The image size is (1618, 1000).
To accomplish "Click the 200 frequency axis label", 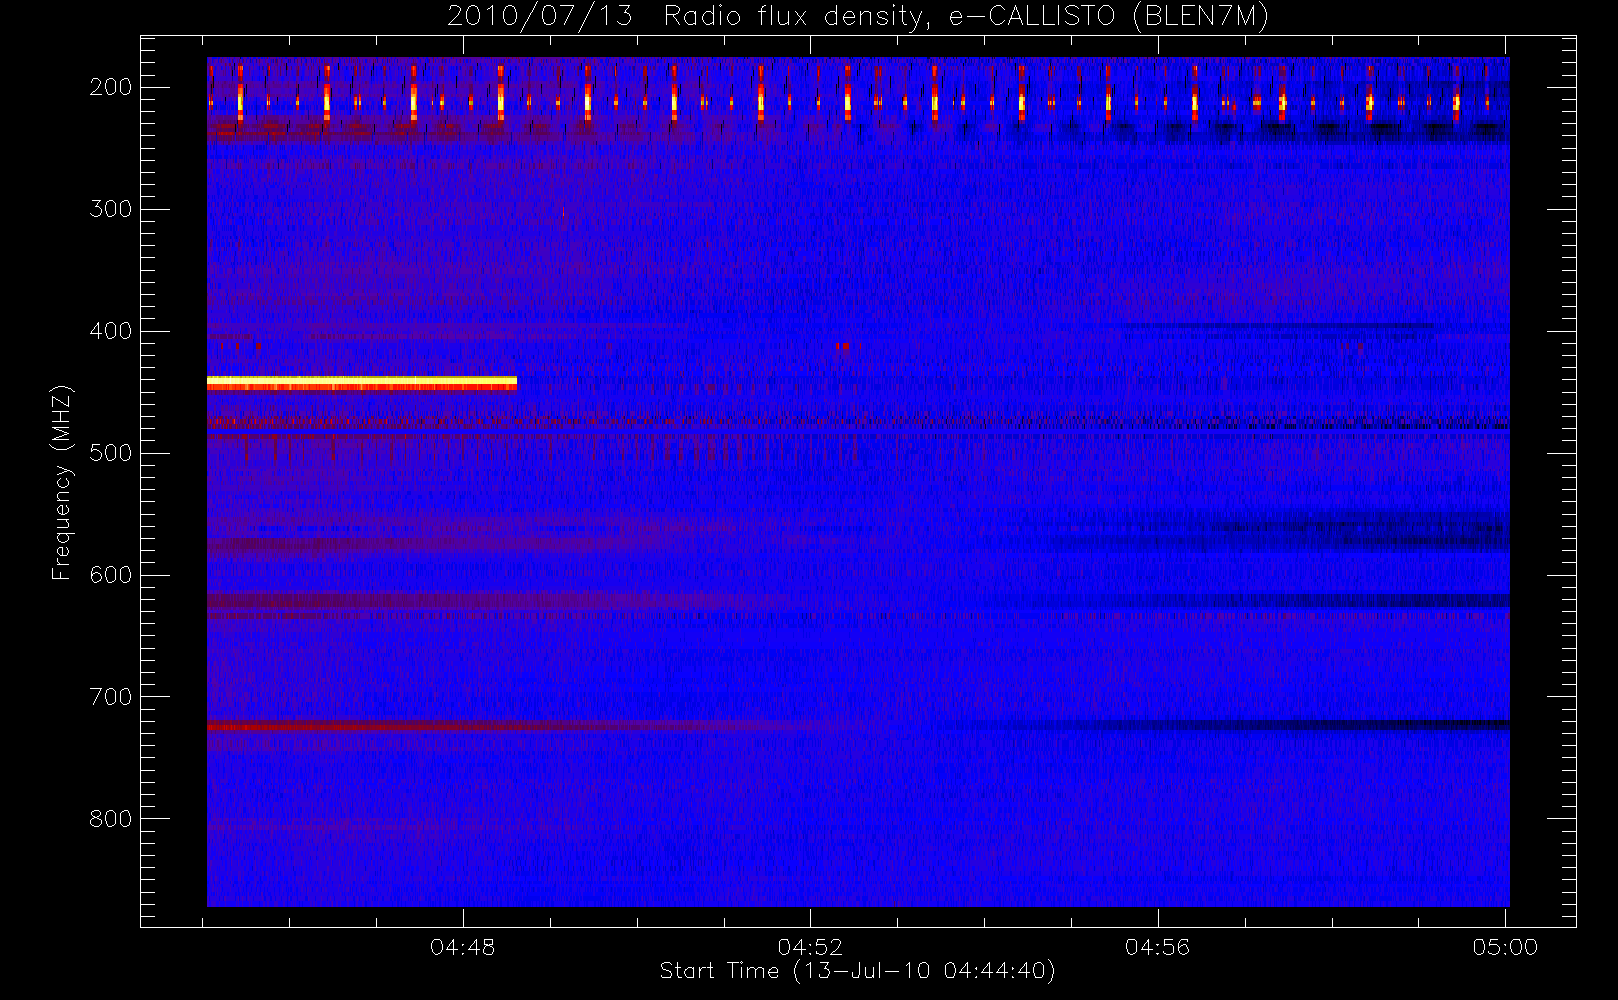I will (x=110, y=87).
